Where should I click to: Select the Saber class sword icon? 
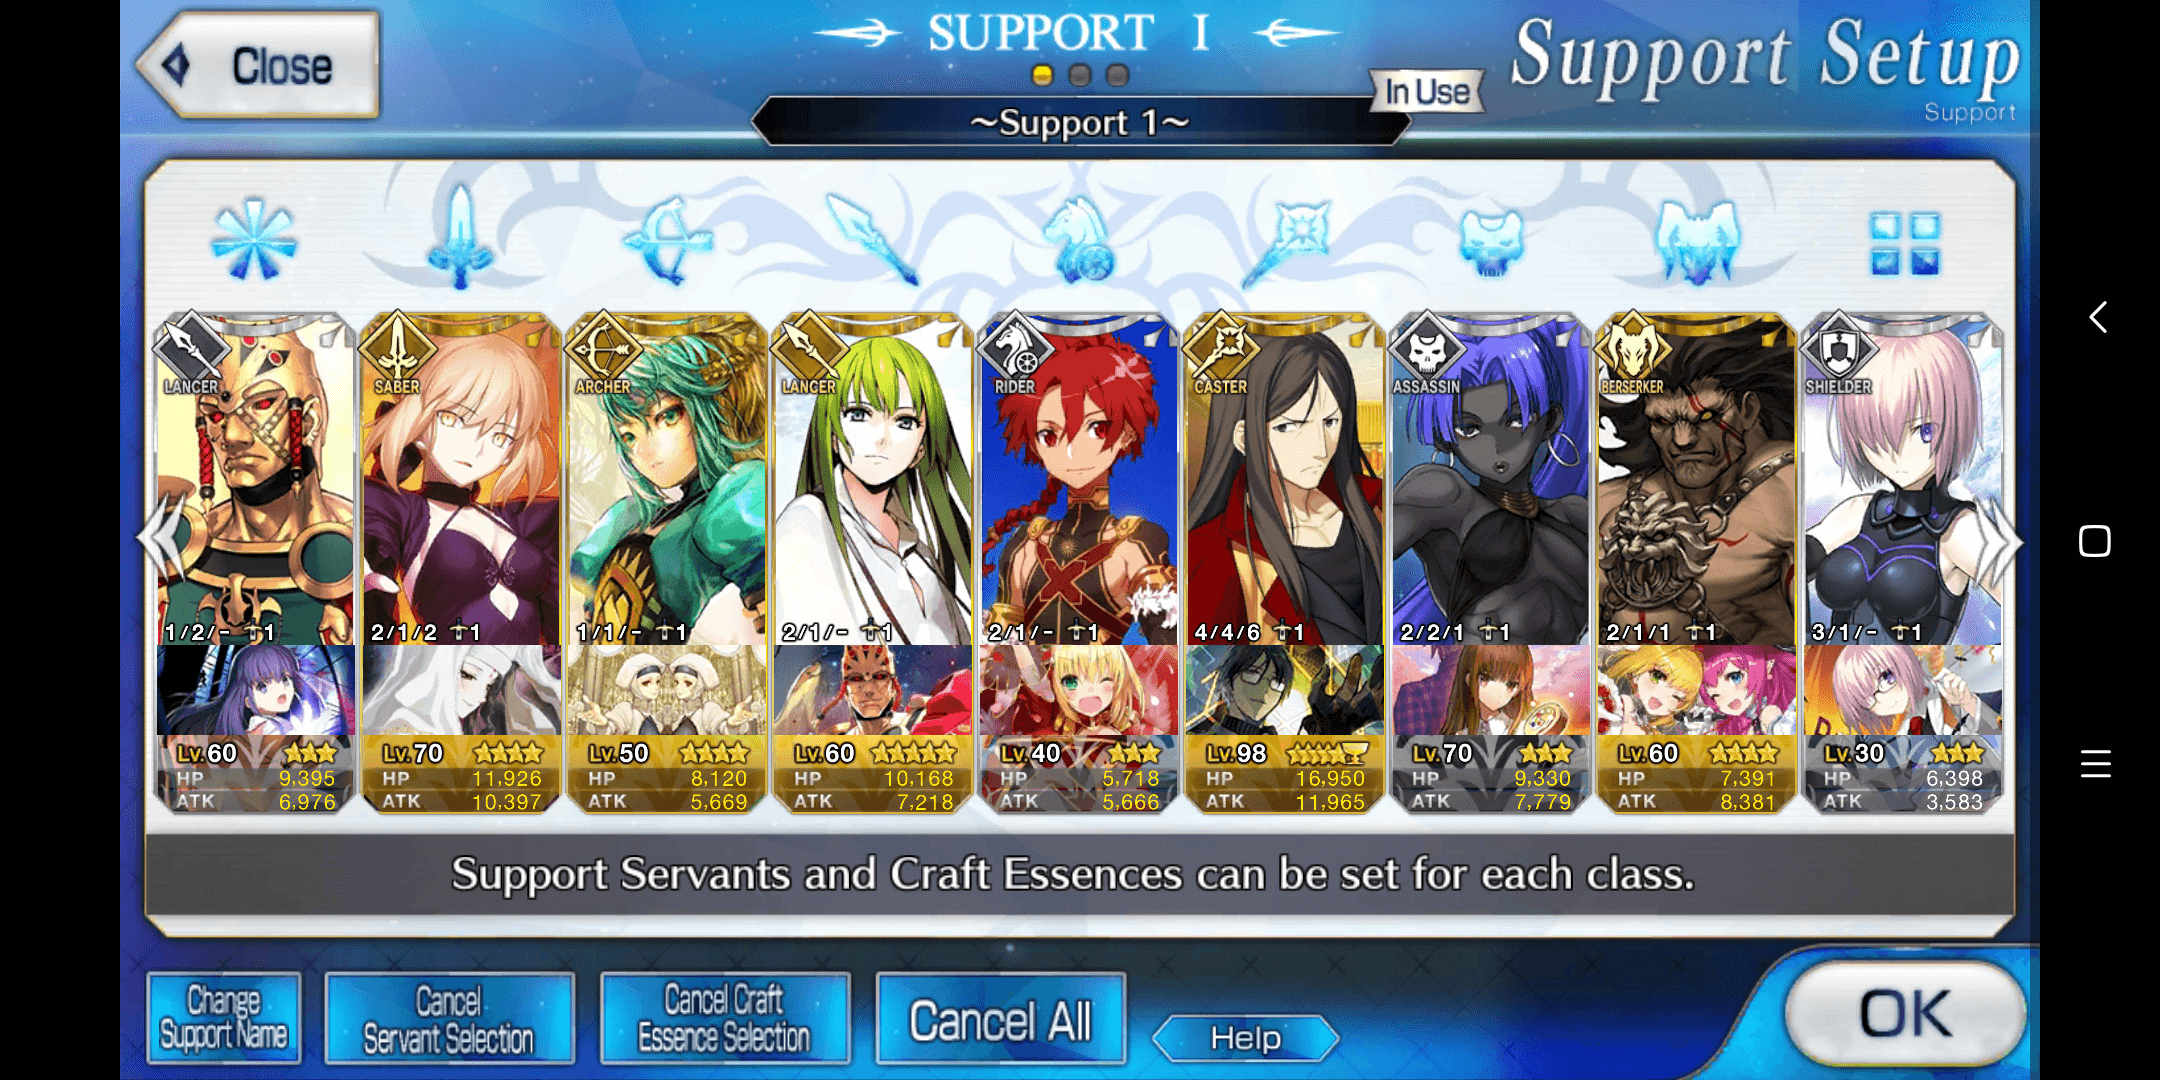pos(461,238)
